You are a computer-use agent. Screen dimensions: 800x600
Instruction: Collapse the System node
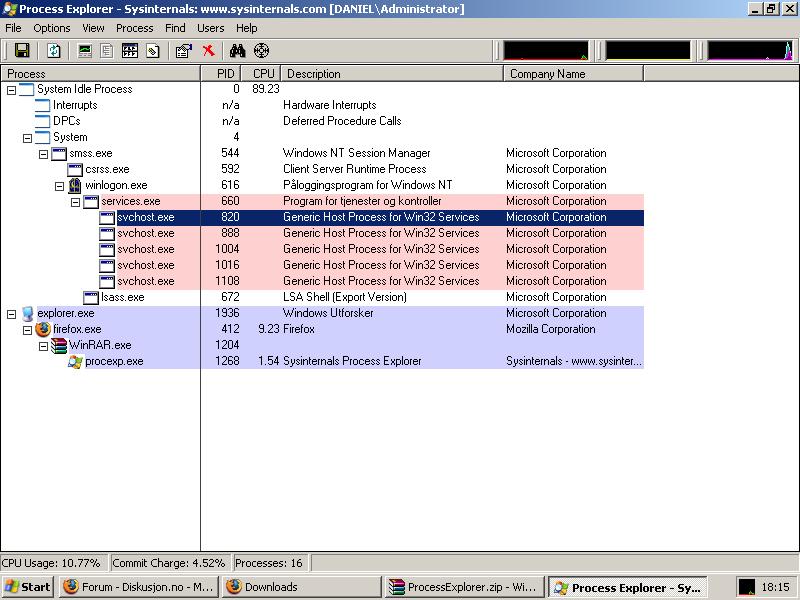[28, 138]
